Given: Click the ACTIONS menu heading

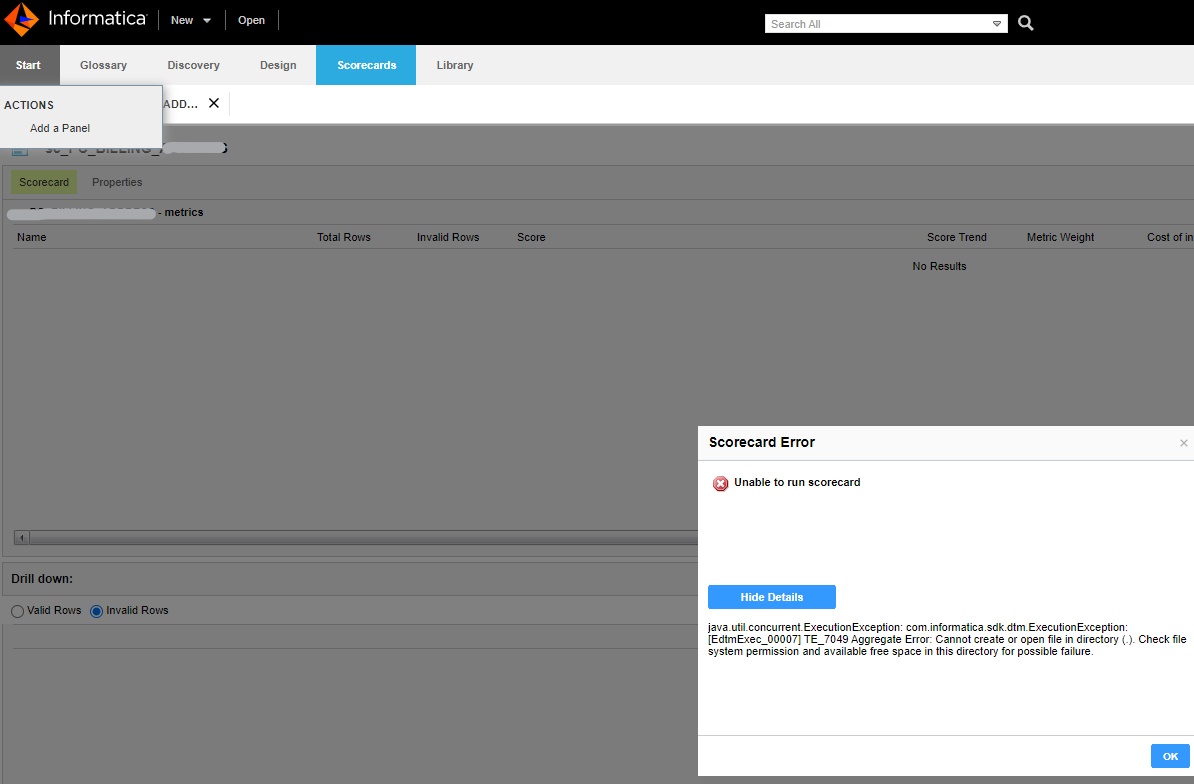Looking at the screenshot, I should click(29, 105).
